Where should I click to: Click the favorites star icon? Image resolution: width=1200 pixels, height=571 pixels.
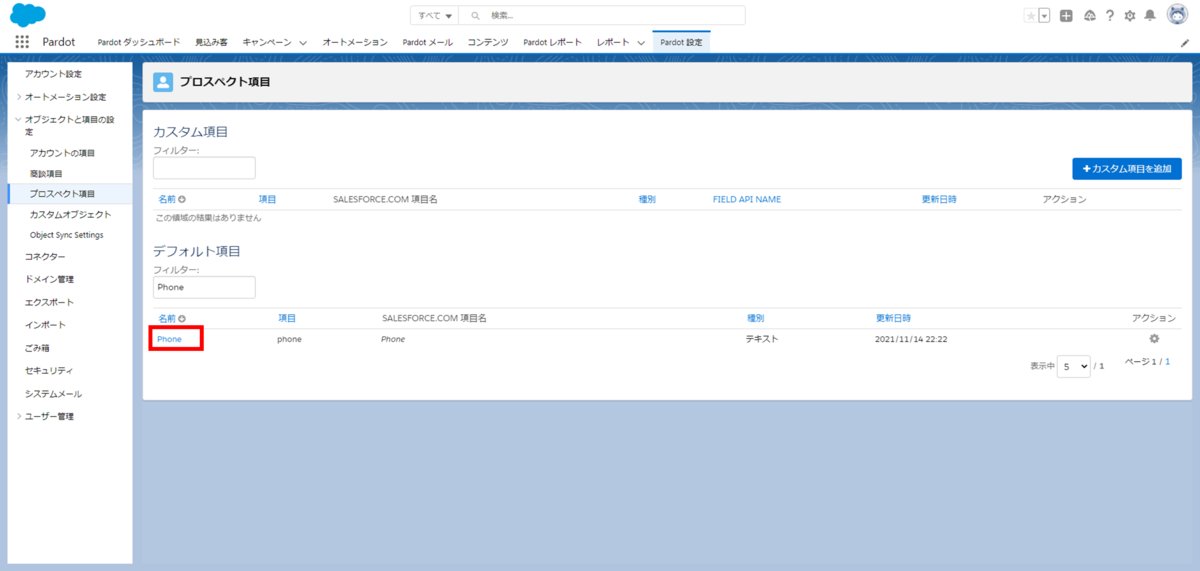pos(1030,15)
